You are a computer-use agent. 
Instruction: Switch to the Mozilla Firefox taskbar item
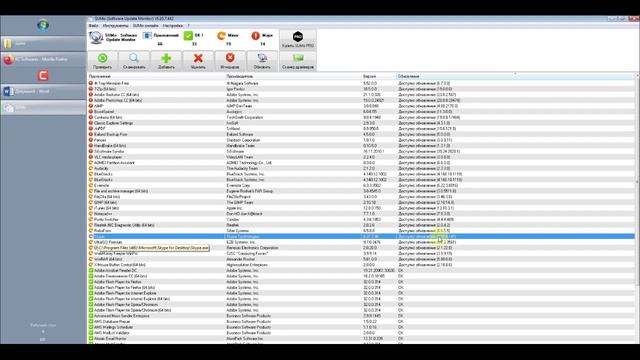pos(43,59)
